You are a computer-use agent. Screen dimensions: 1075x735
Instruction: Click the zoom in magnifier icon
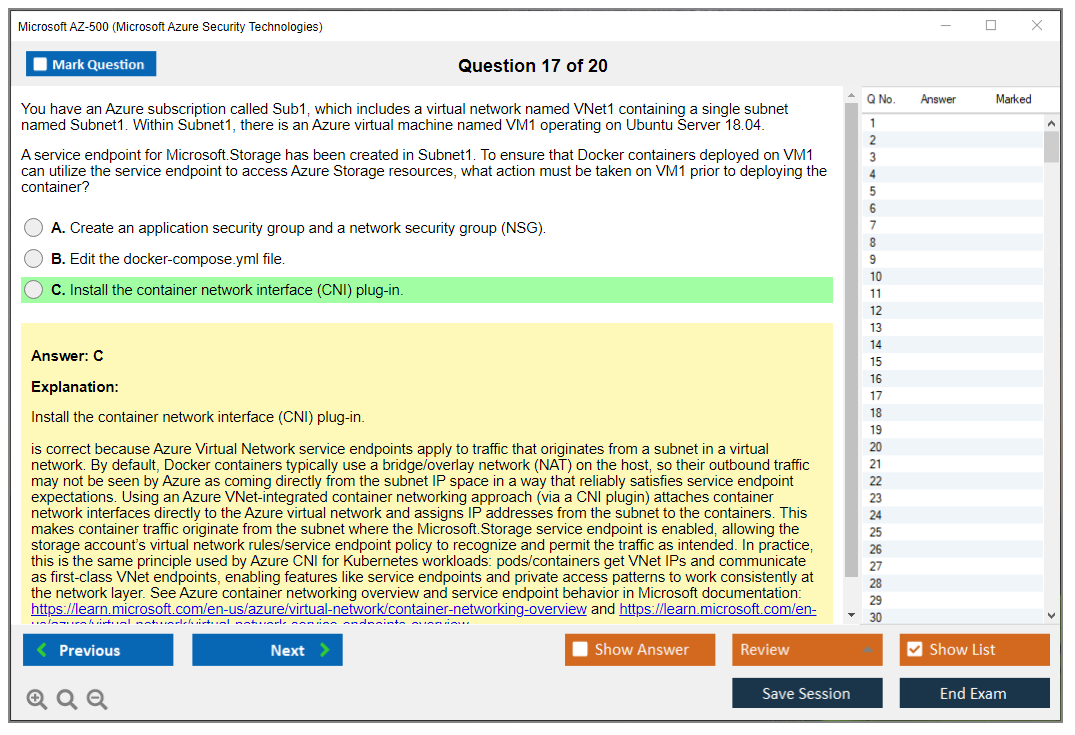tap(37, 700)
